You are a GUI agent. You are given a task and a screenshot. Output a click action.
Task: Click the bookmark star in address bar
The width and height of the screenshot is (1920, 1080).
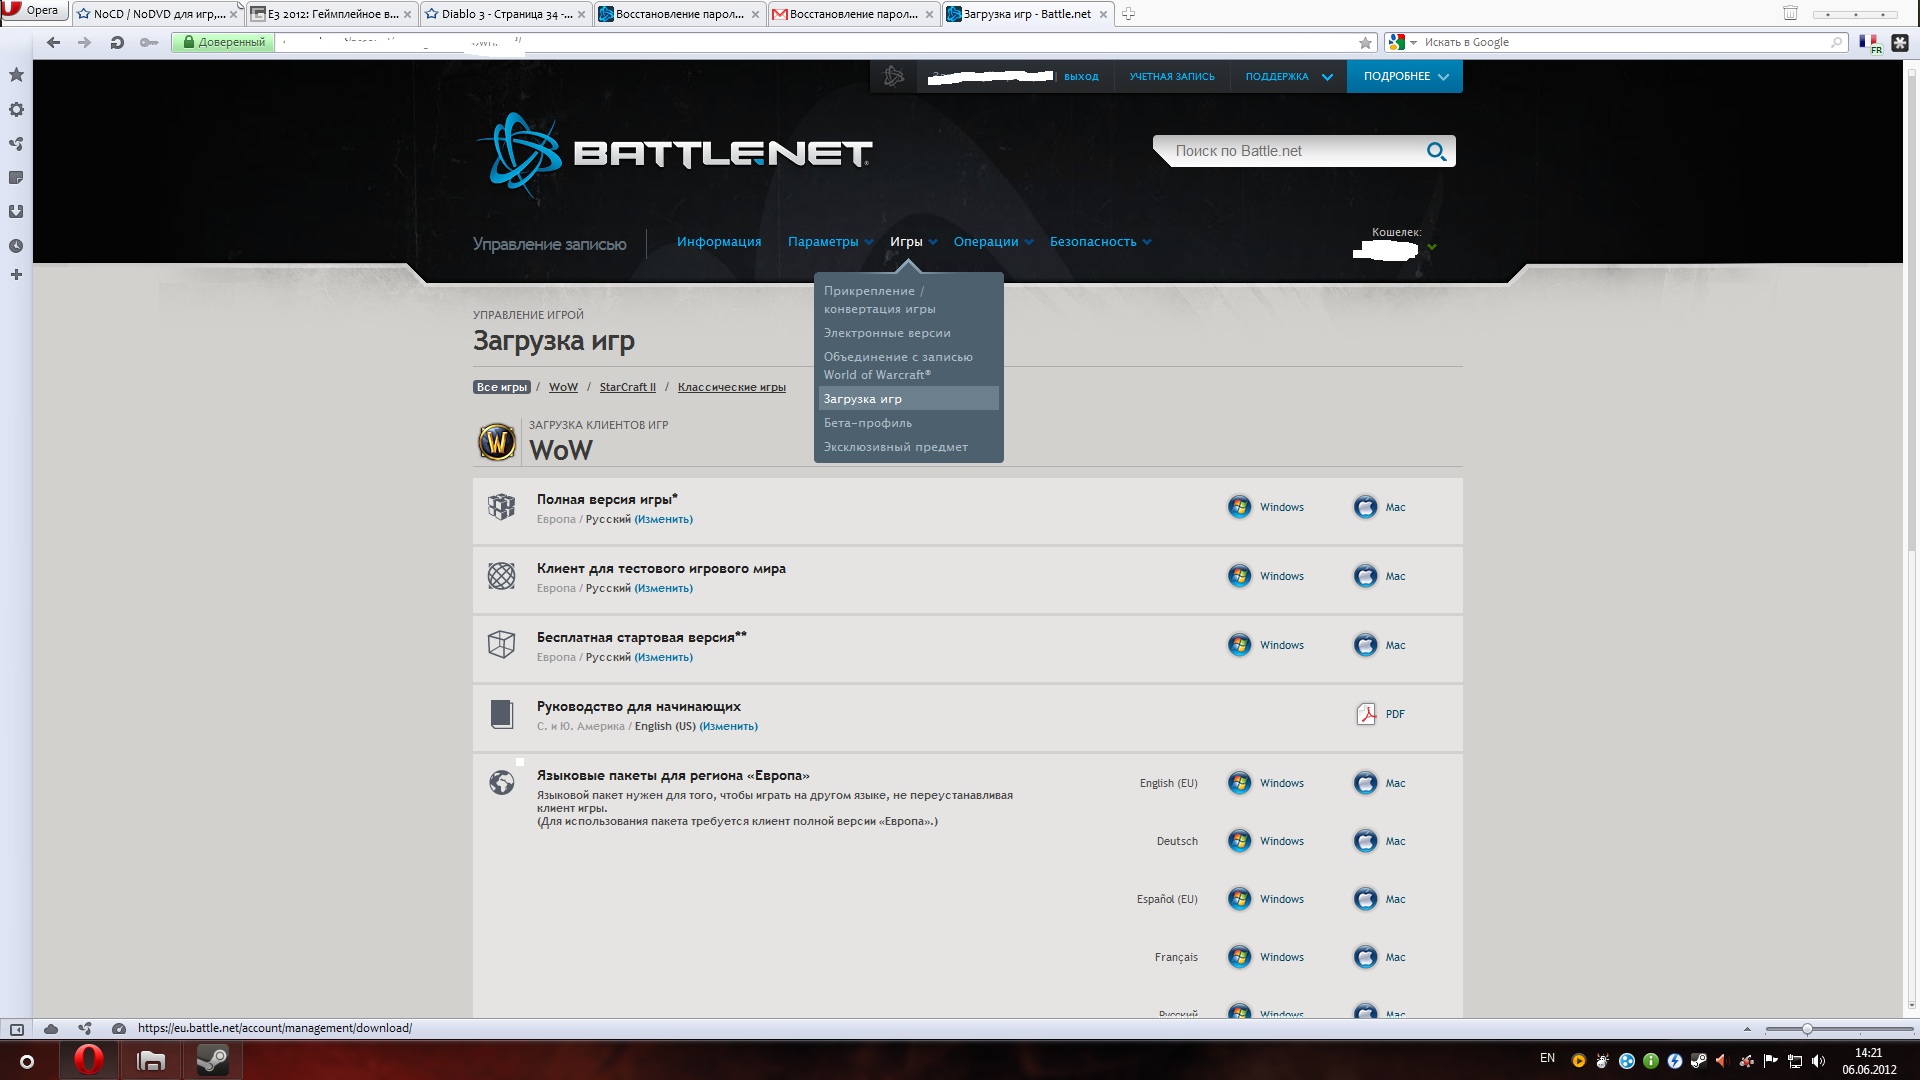[1365, 42]
